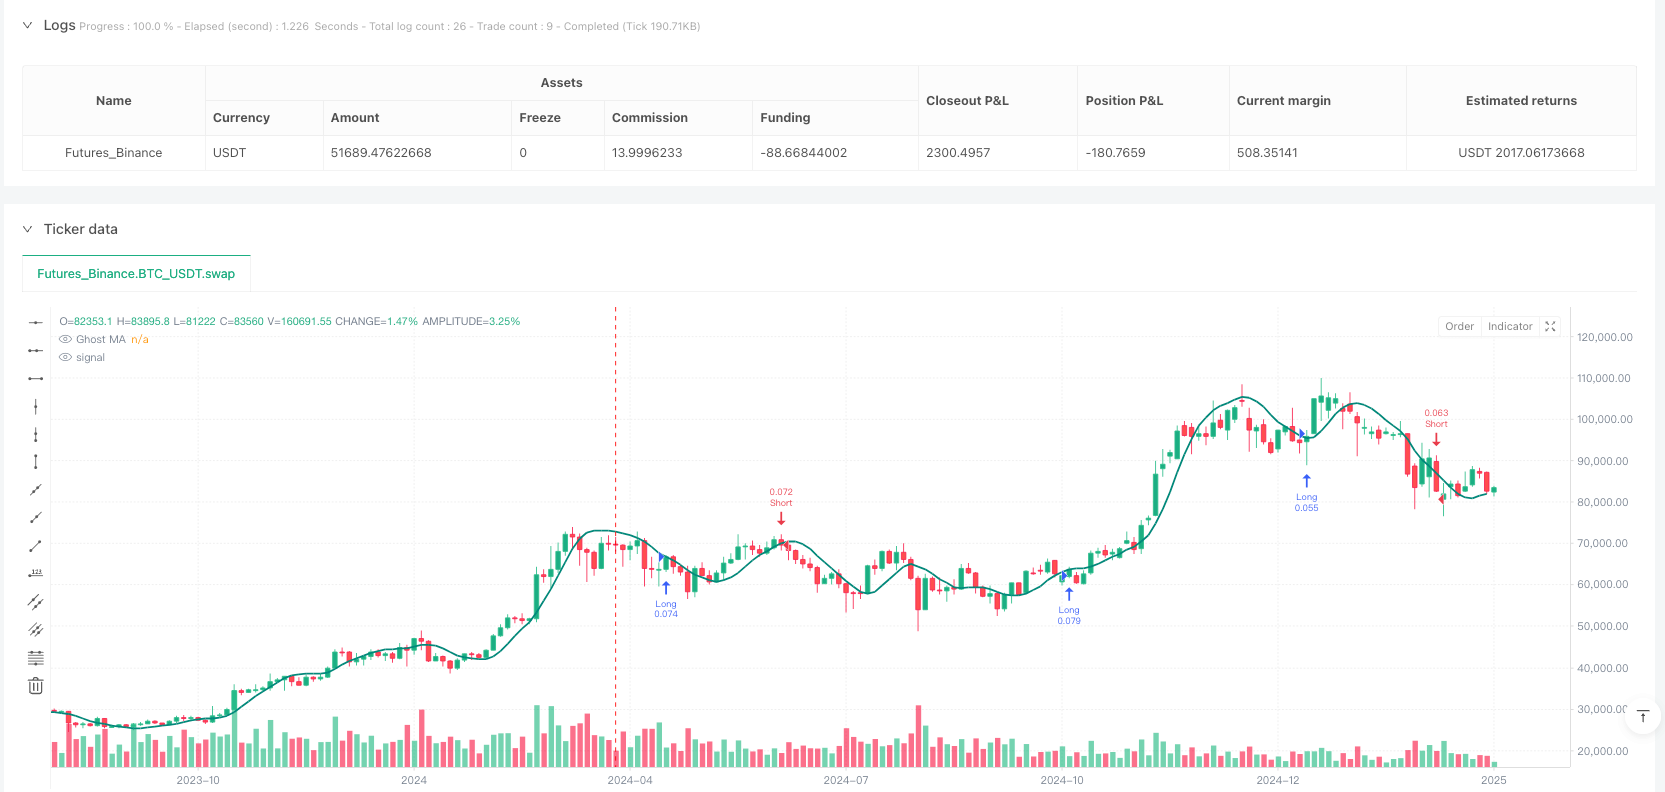Select the horizontal segment drawing tool

tap(36, 378)
